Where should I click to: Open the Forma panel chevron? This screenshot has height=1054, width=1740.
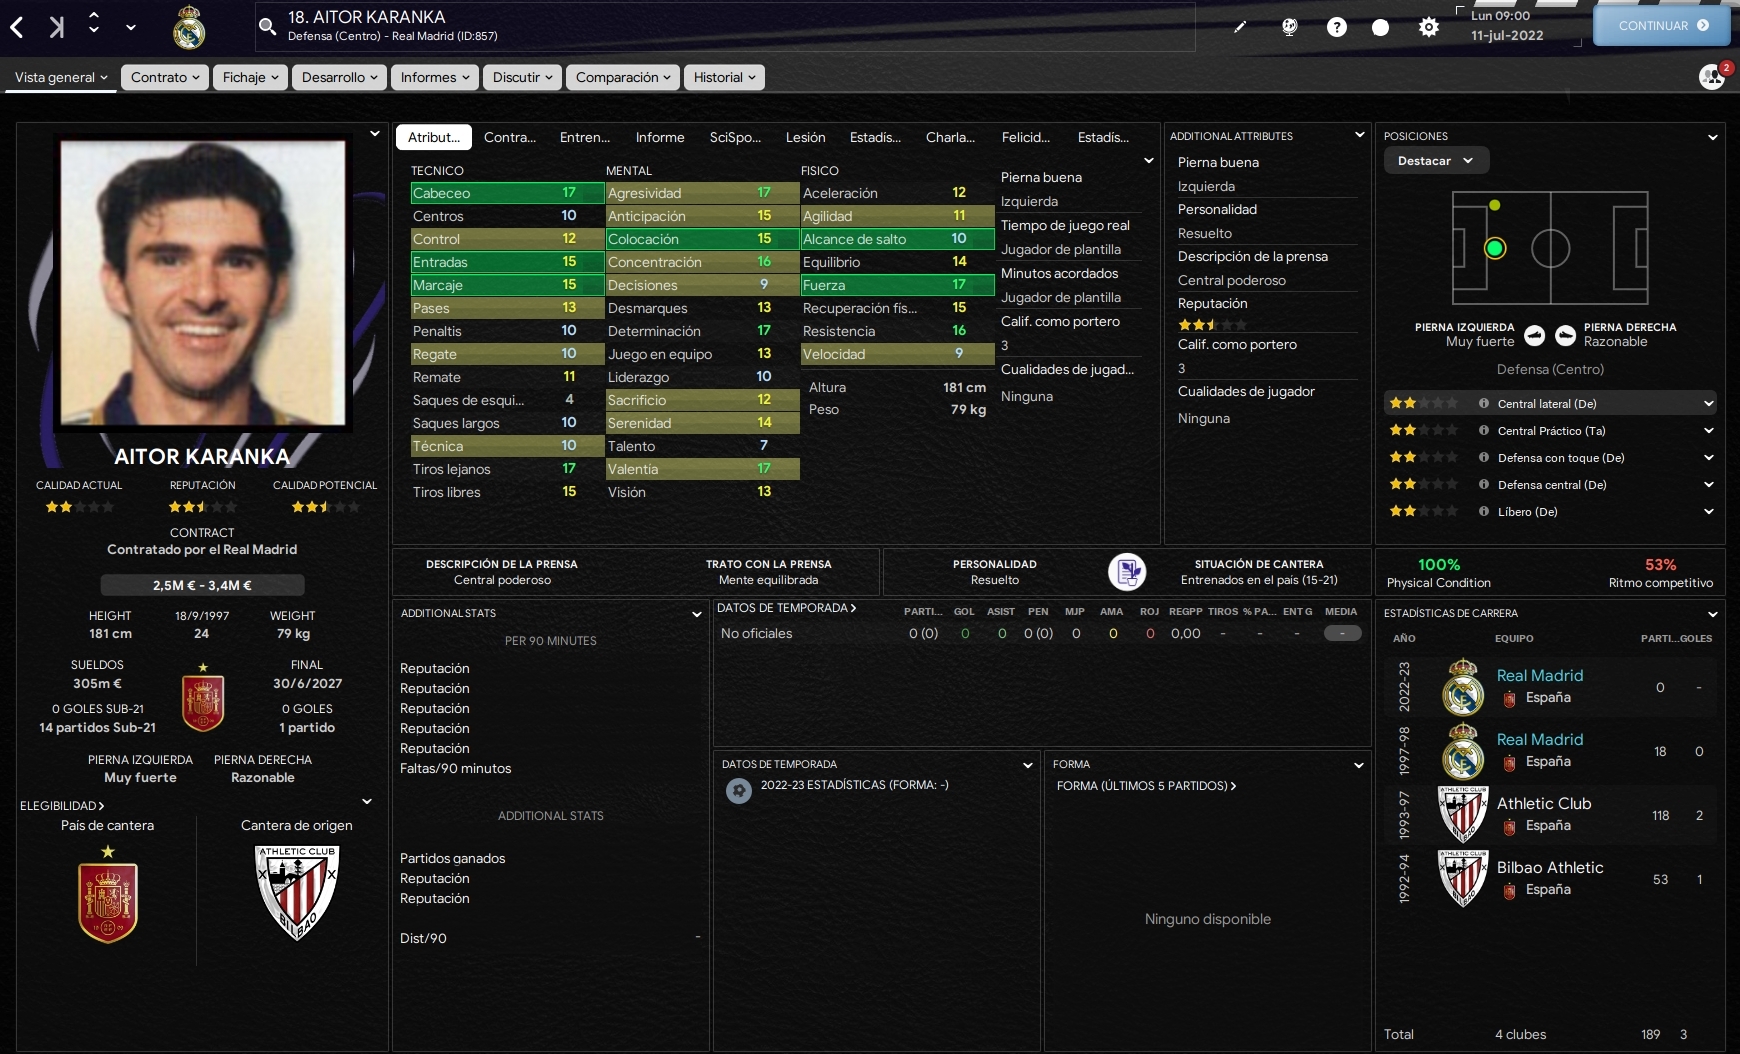pyautogui.click(x=1359, y=766)
